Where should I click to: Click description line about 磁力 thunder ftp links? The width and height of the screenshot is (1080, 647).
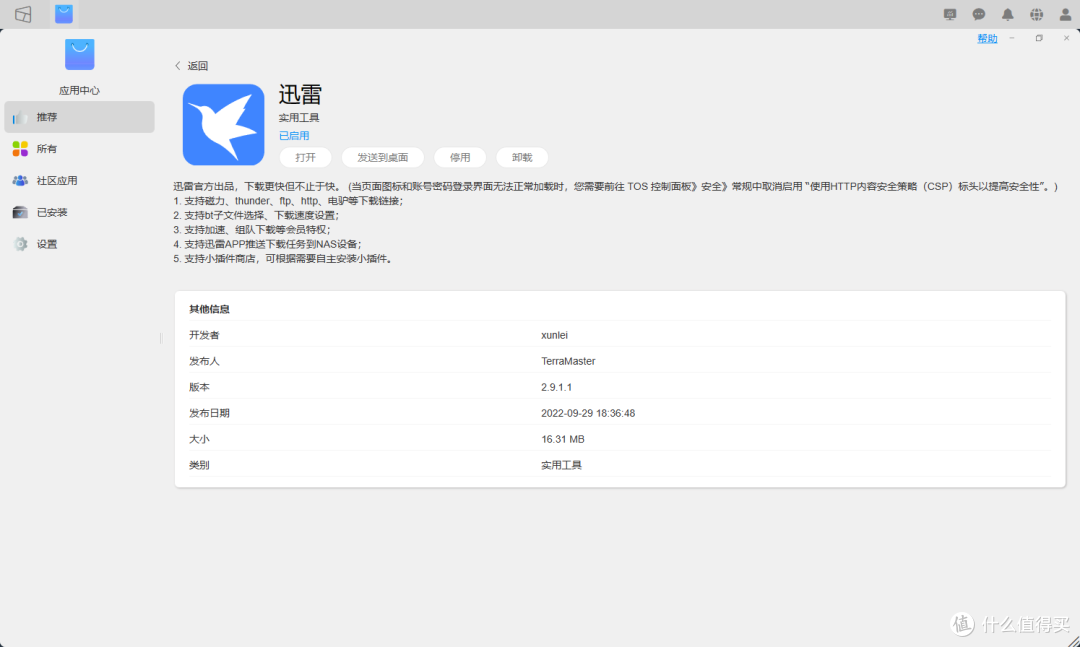click(288, 201)
